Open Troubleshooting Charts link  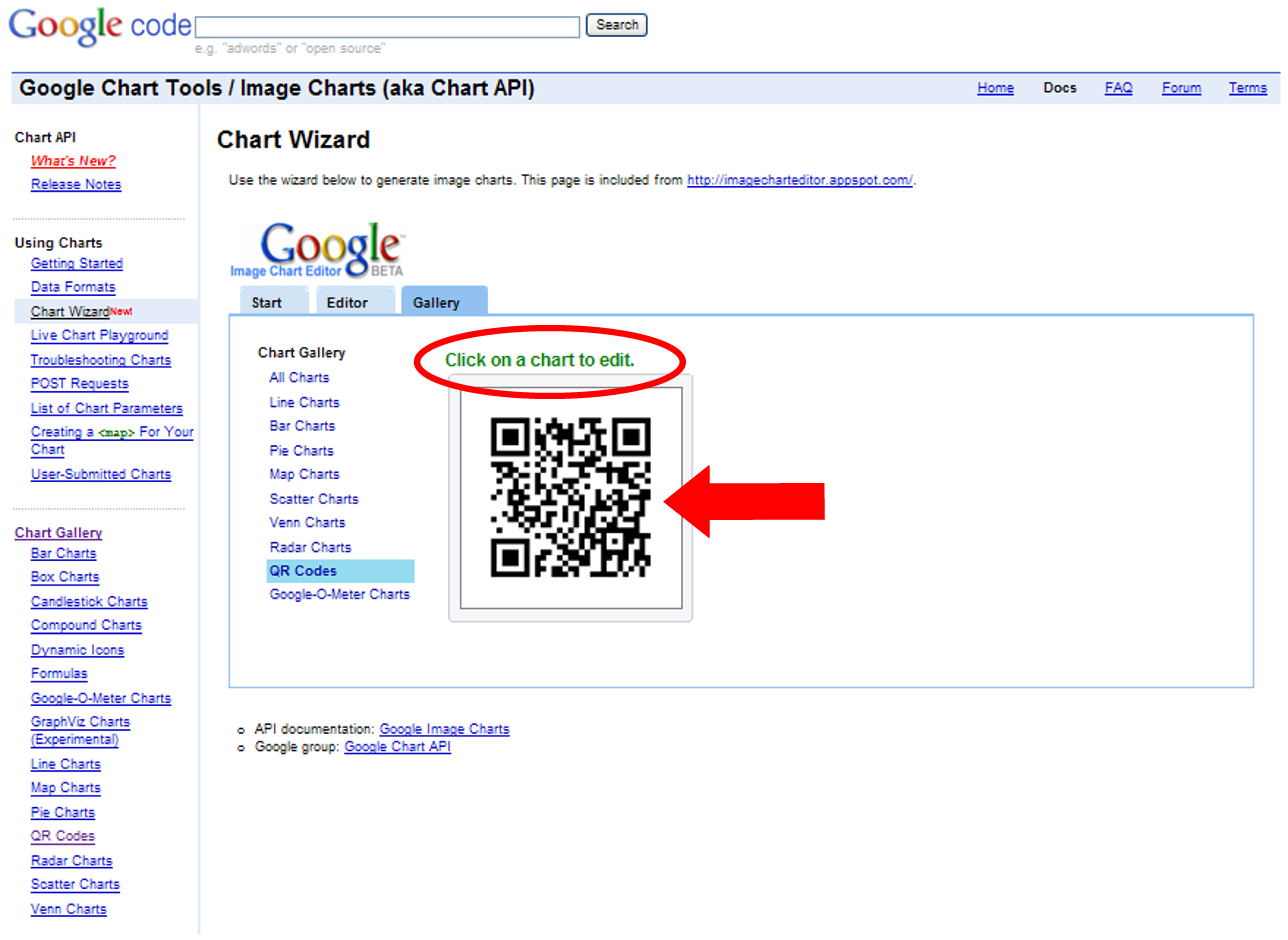(x=101, y=360)
